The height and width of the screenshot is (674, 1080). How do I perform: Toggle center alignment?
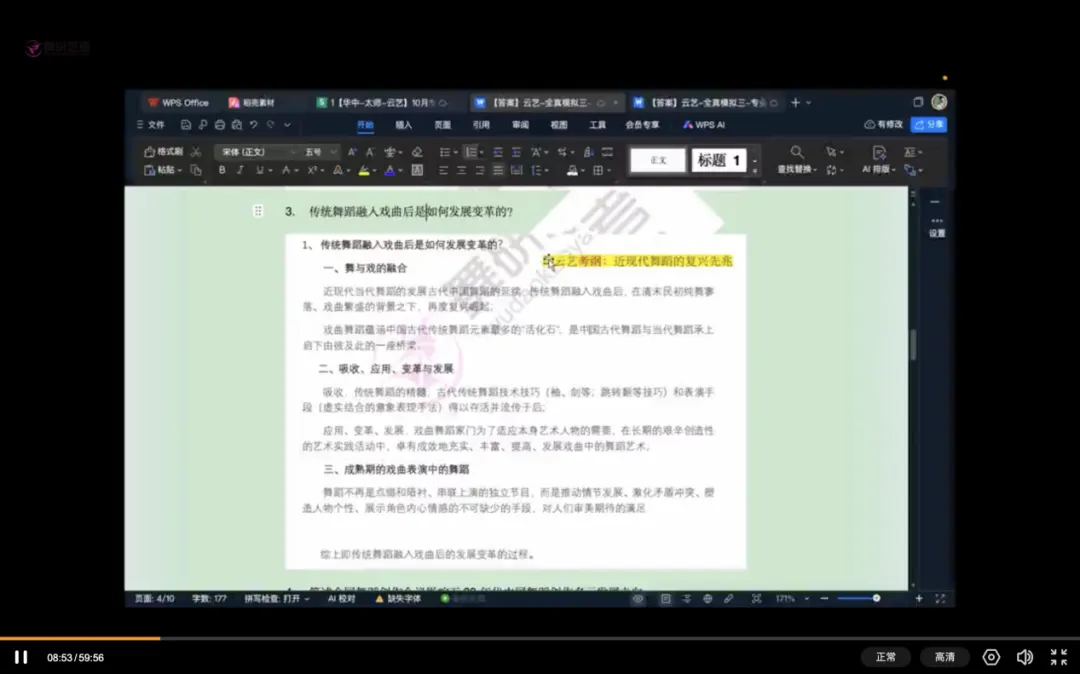(461, 170)
